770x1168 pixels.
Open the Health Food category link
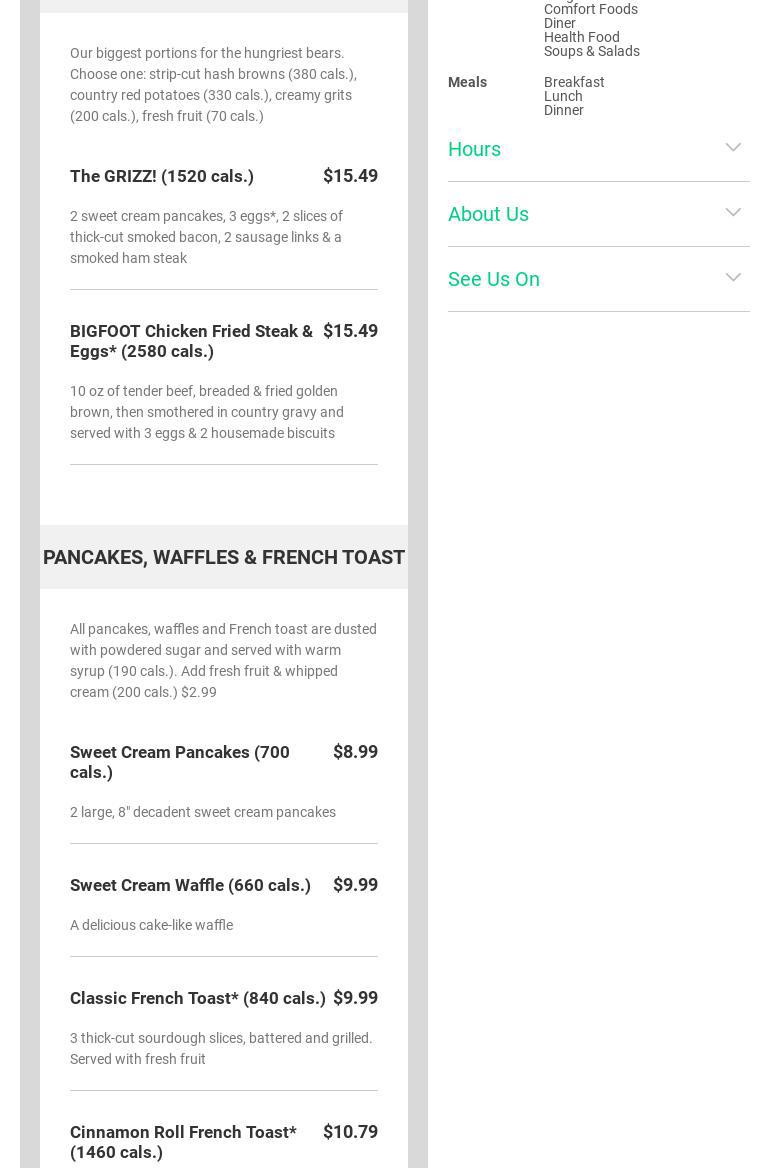click(x=581, y=37)
